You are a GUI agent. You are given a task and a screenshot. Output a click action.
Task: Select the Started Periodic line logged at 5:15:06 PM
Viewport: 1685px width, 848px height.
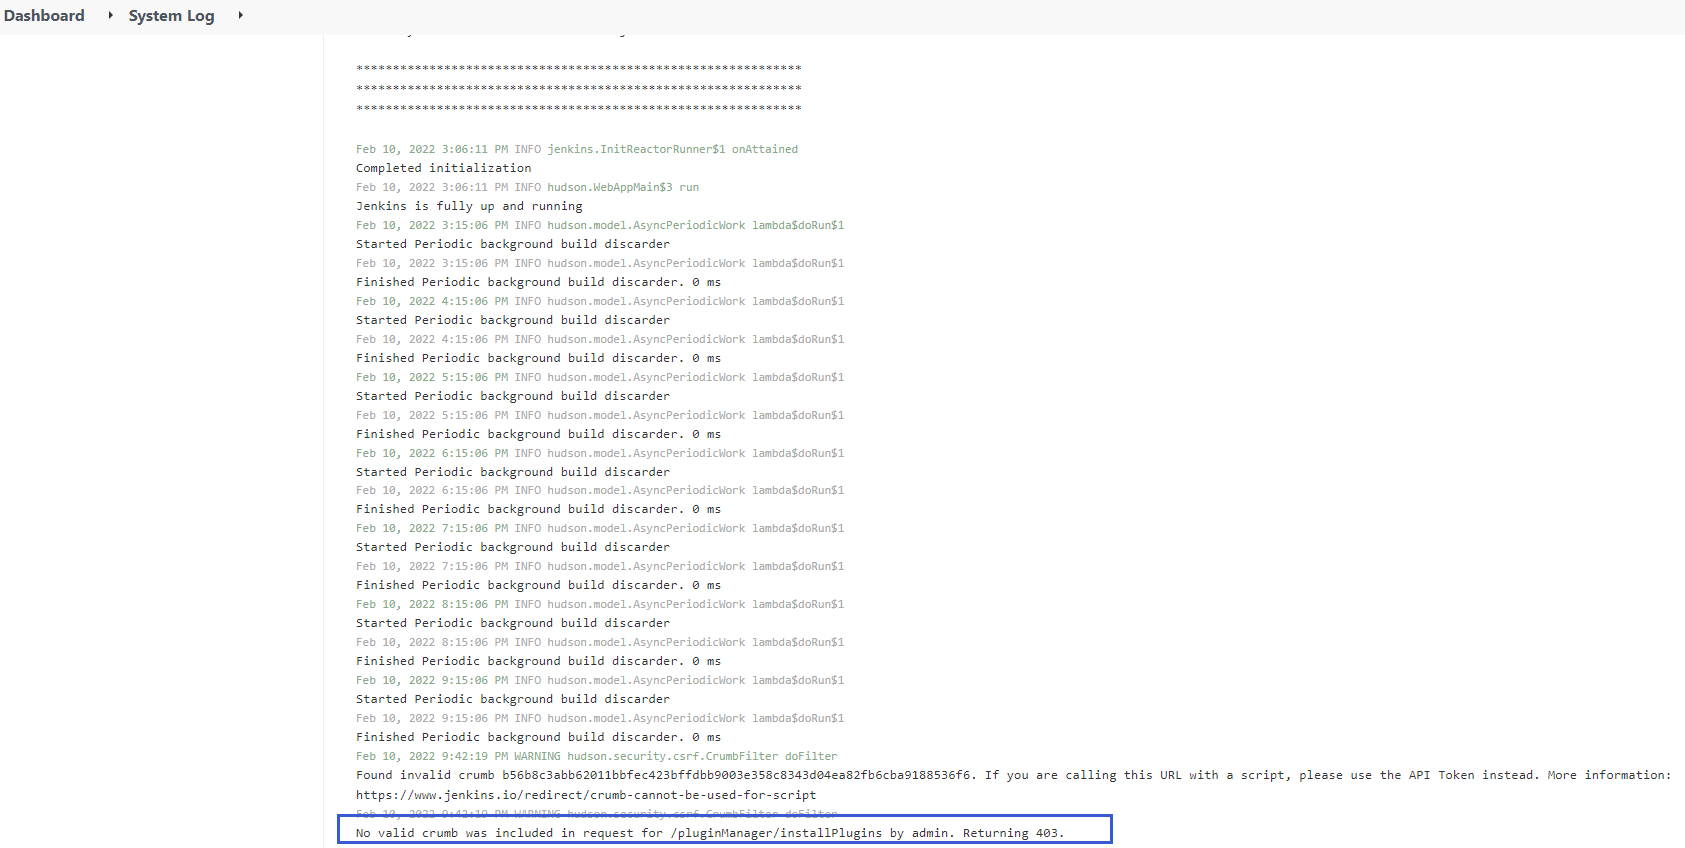click(x=513, y=396)
